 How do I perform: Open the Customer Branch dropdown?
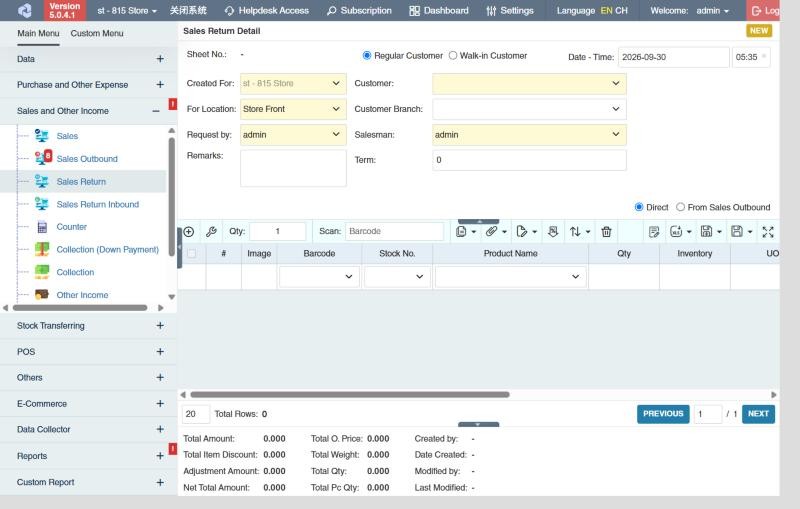click(529, 109)
